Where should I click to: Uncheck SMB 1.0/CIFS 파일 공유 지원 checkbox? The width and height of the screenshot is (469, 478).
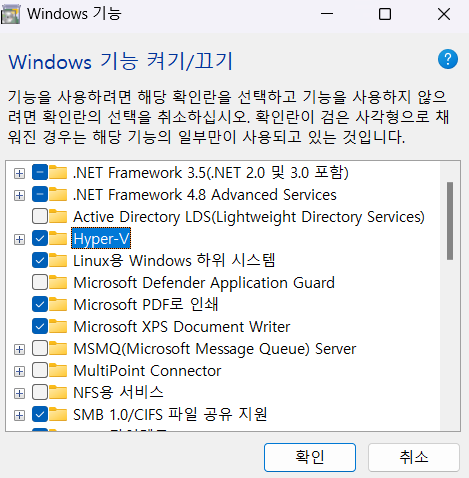coord(40,415)
